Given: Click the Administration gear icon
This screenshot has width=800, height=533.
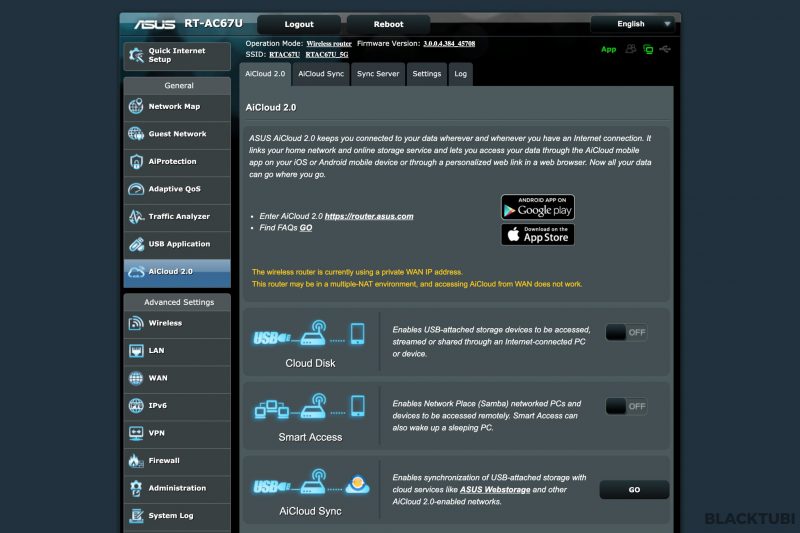Looking at the screenshot, I should pos(136,488).
